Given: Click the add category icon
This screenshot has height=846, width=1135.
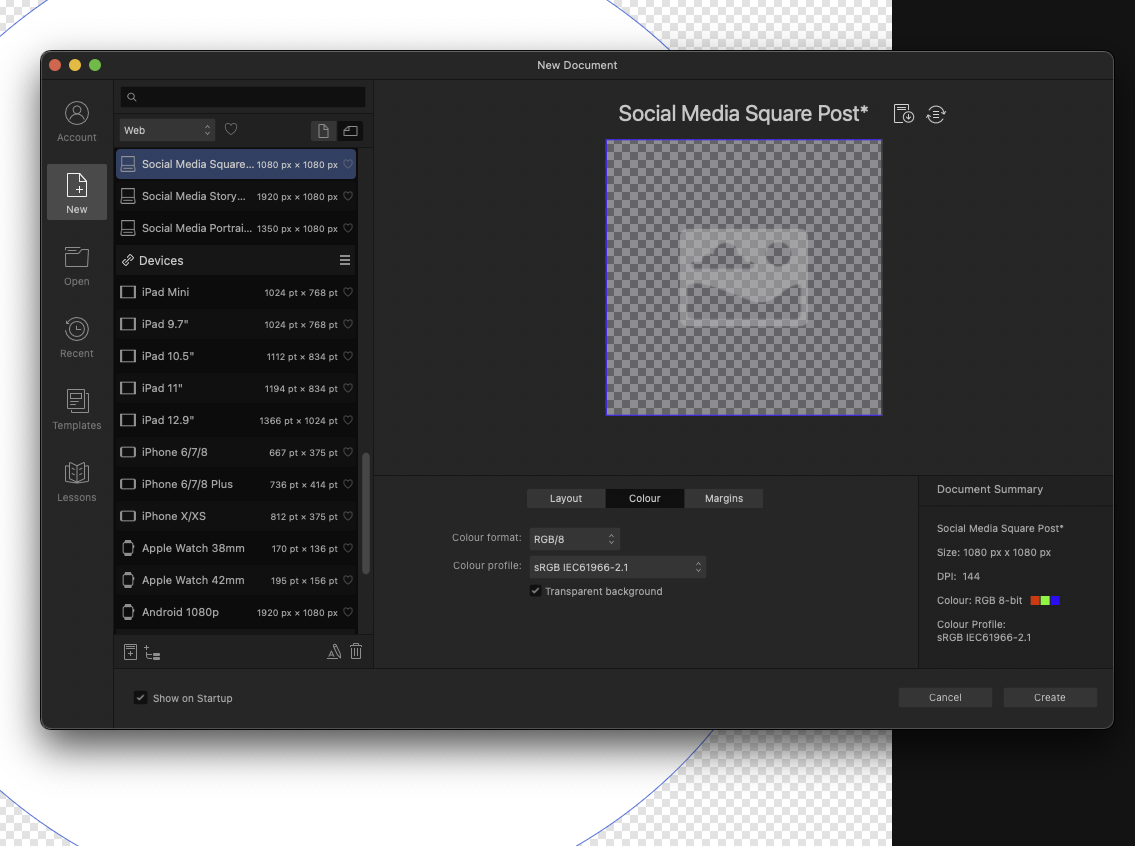Looking at the screenshot, I should pyautogui.click(x=152, y=652).
